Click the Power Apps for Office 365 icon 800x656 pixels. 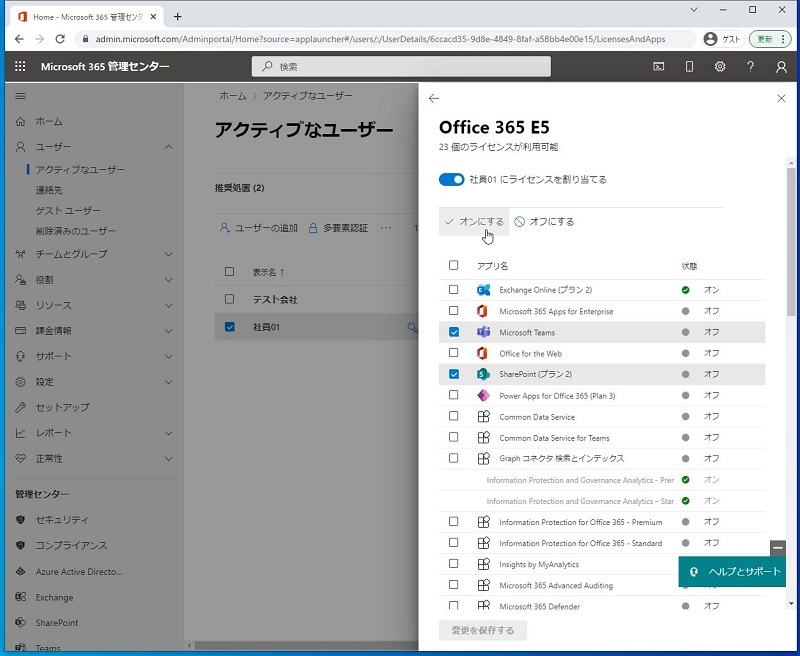[483, 395]
